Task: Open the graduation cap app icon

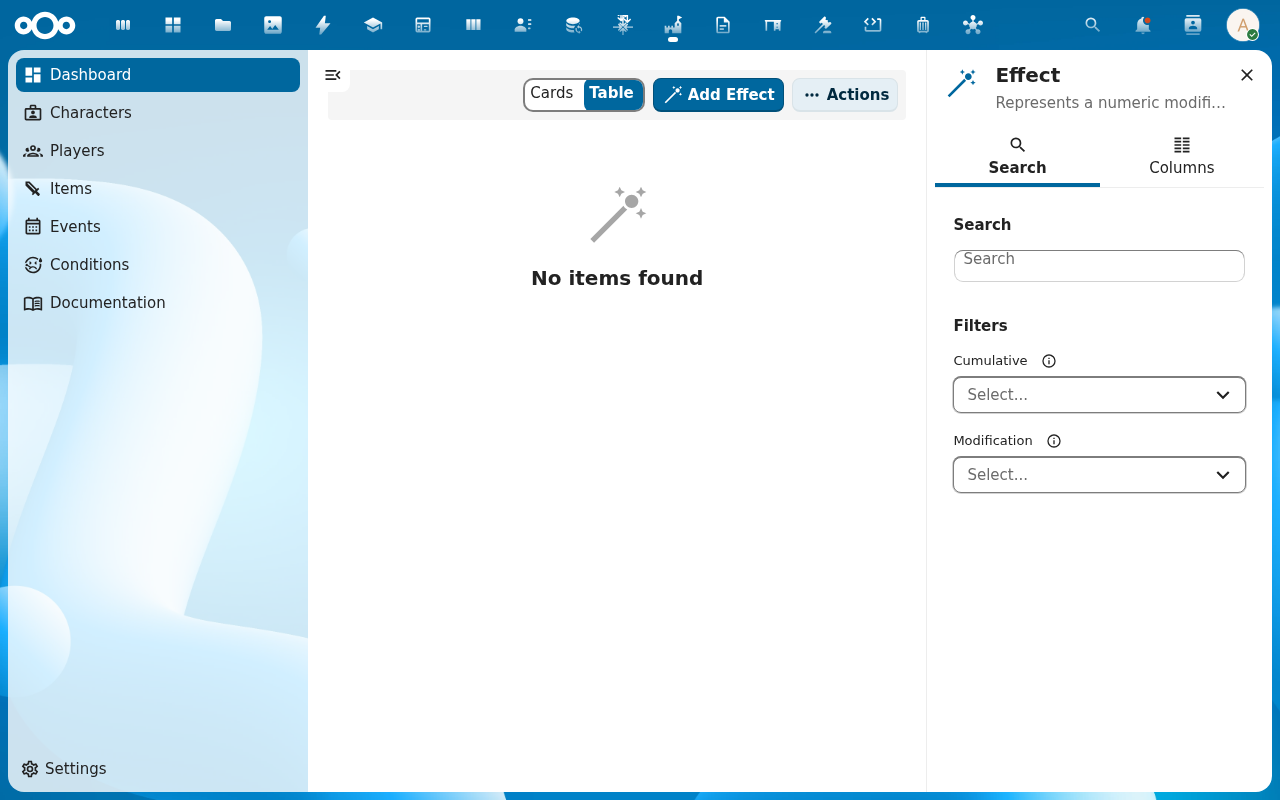Action: pos(373,25)
